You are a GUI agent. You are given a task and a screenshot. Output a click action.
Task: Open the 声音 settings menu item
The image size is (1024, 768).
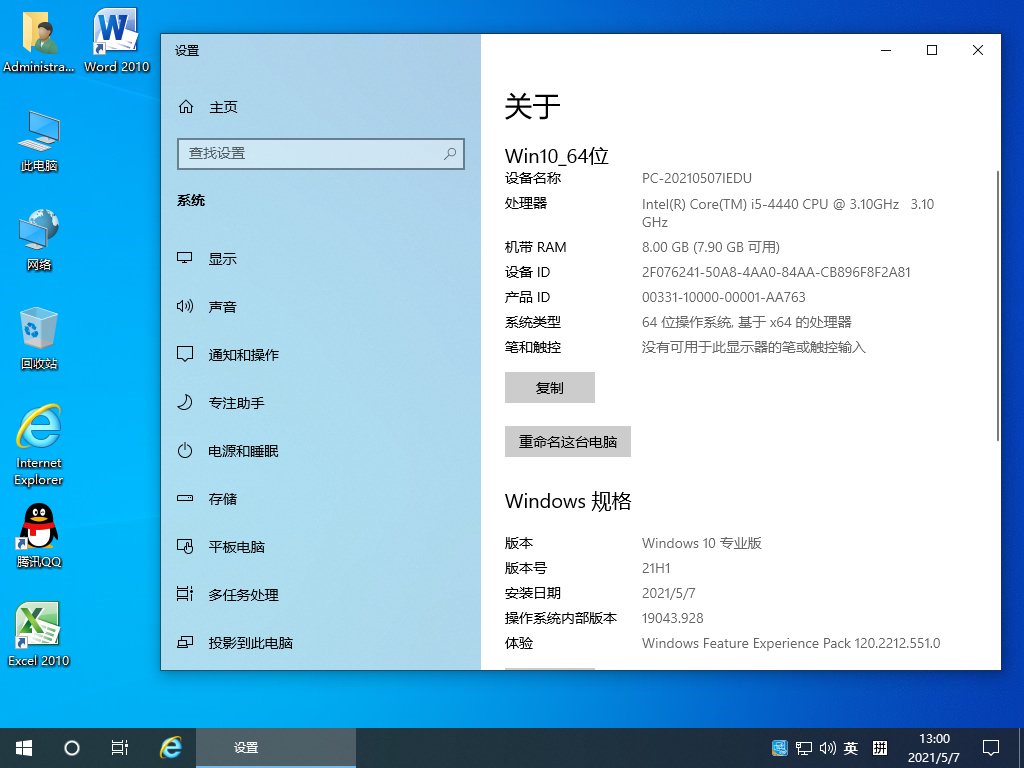320,306
